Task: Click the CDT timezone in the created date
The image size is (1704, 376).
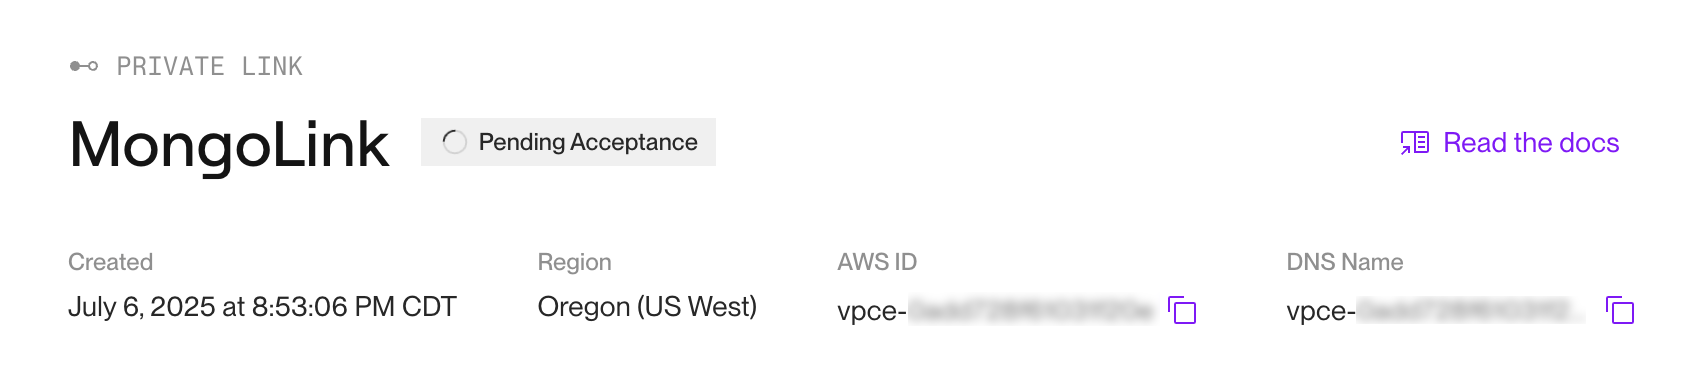Action: [429, 307]
